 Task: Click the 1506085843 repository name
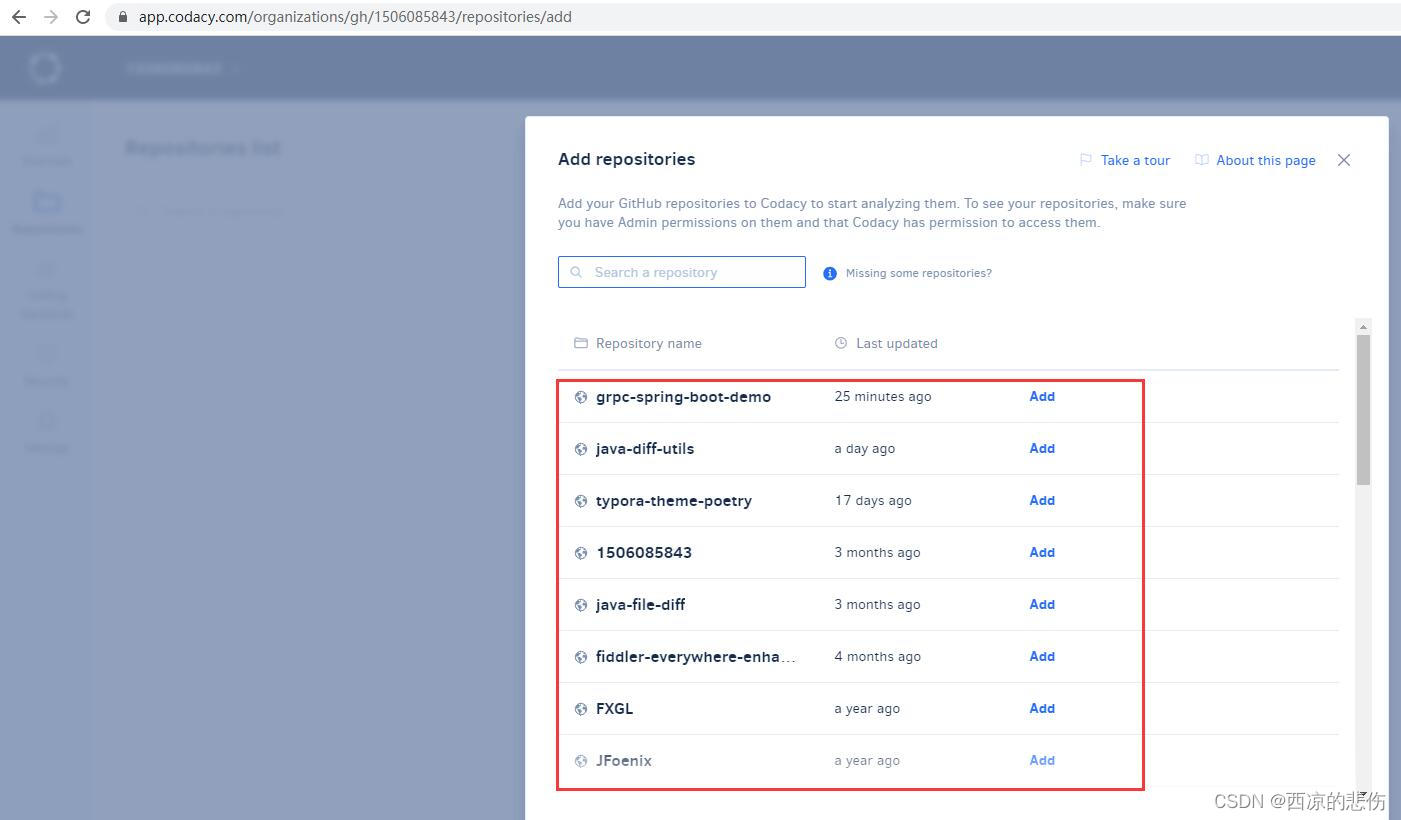pyautogui.click(x=644, y=552)
